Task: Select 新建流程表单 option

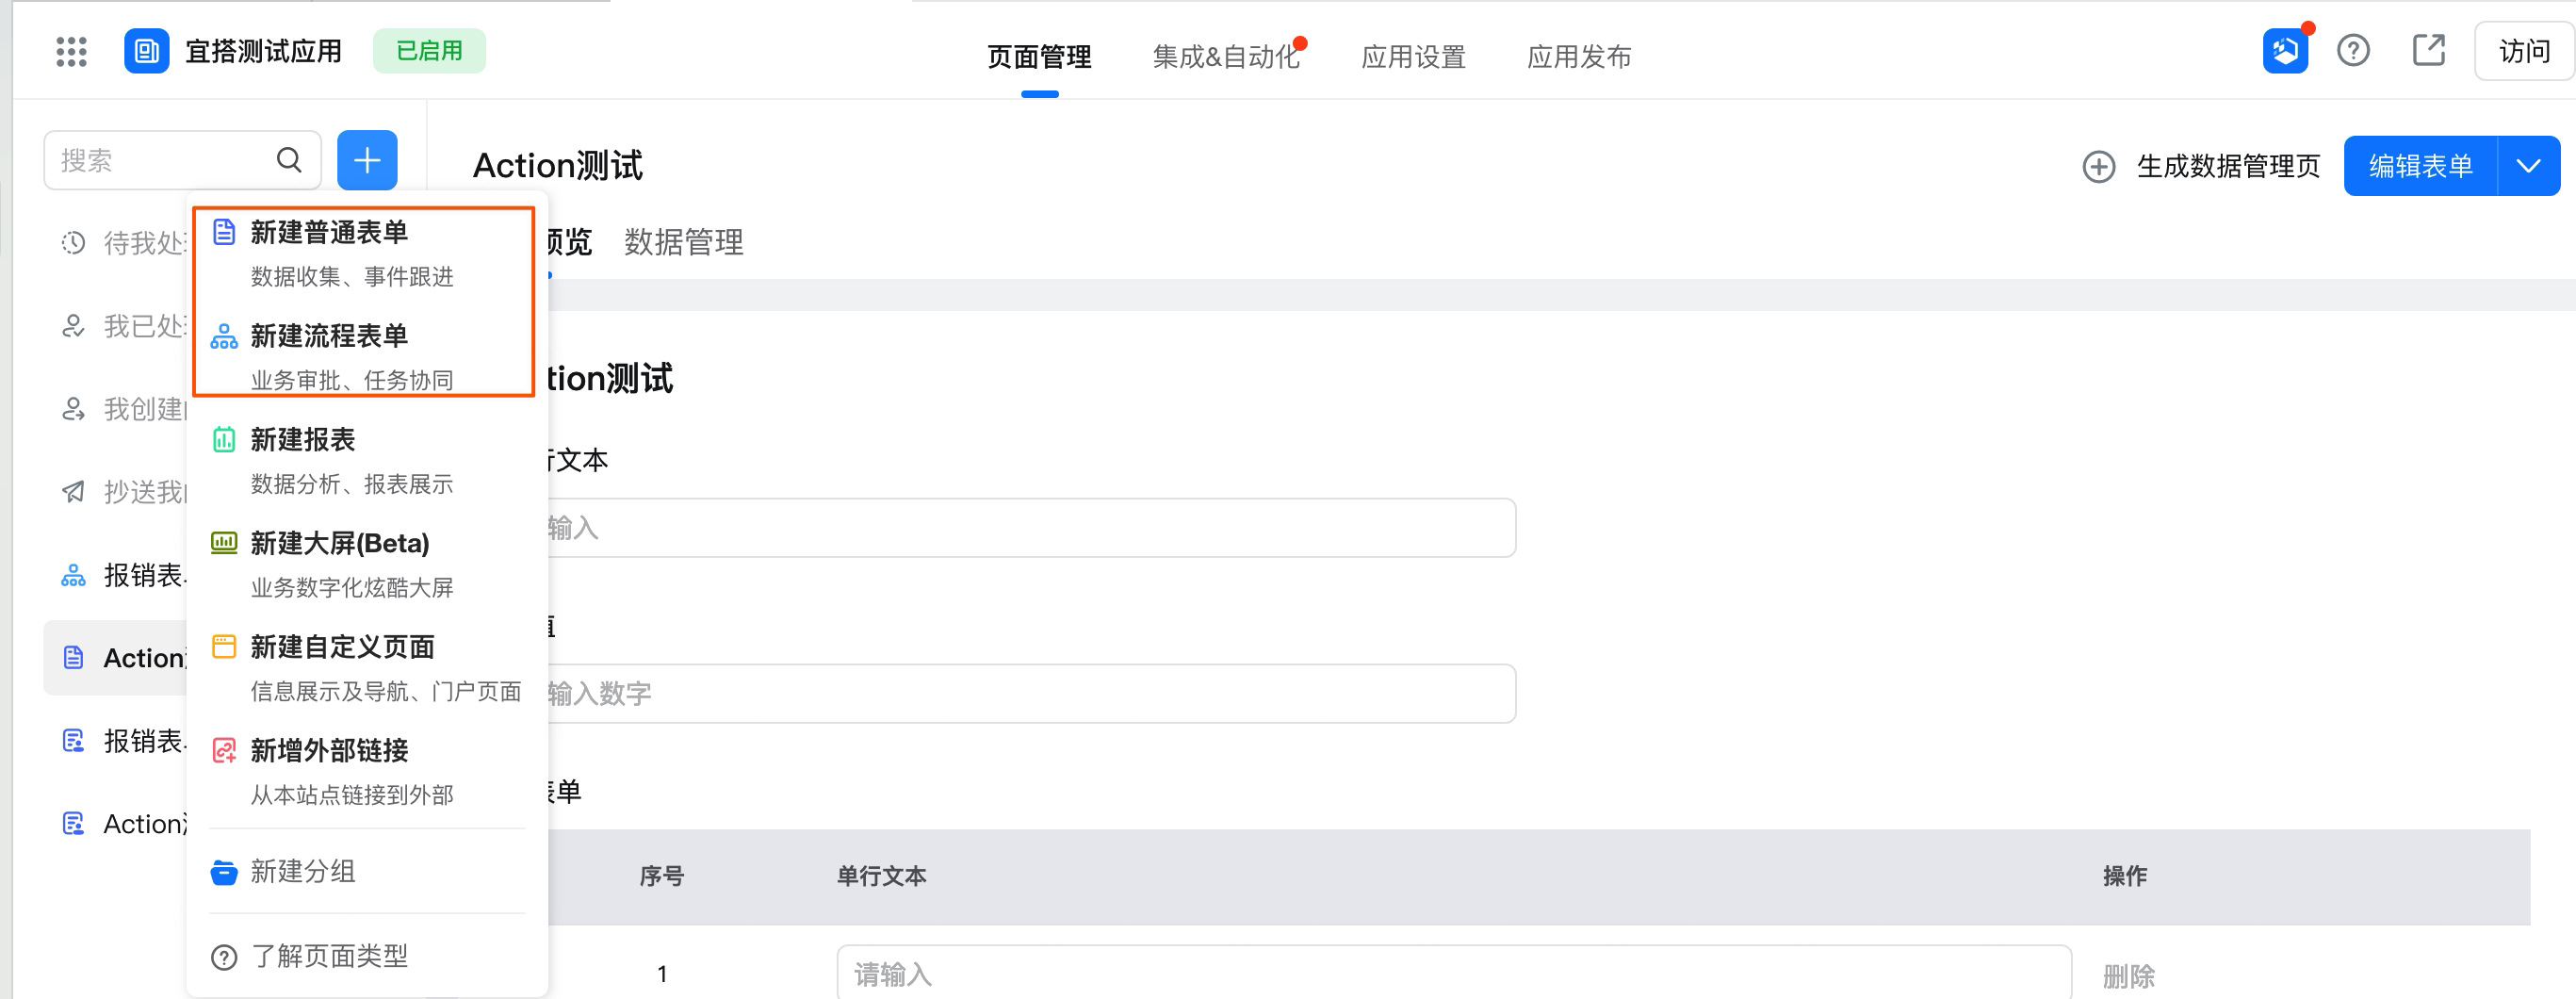Action: pyautogui.click(x=329, y=337)
